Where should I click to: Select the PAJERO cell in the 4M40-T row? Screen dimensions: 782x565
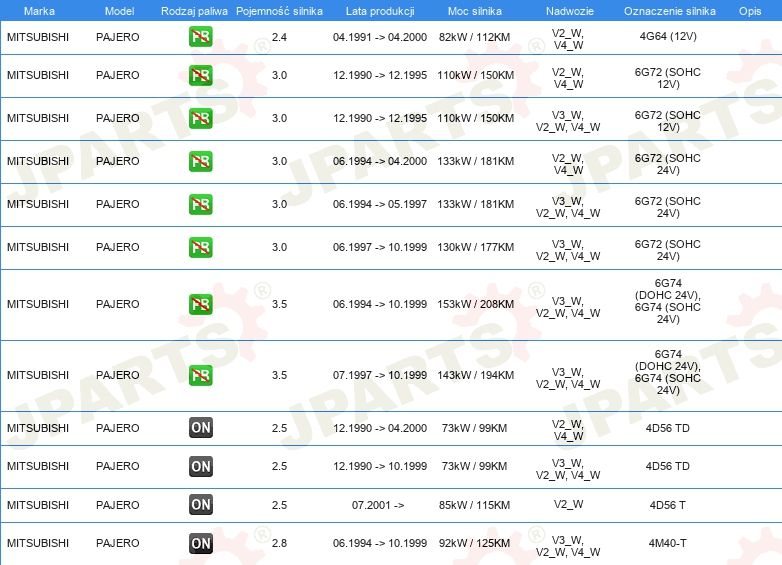click(x=118, y=543)
